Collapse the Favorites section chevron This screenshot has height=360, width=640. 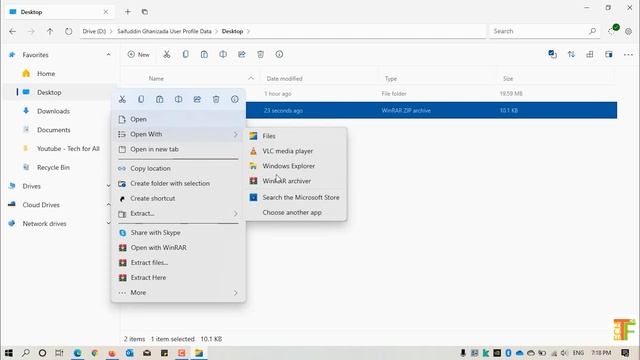(108, 55)
